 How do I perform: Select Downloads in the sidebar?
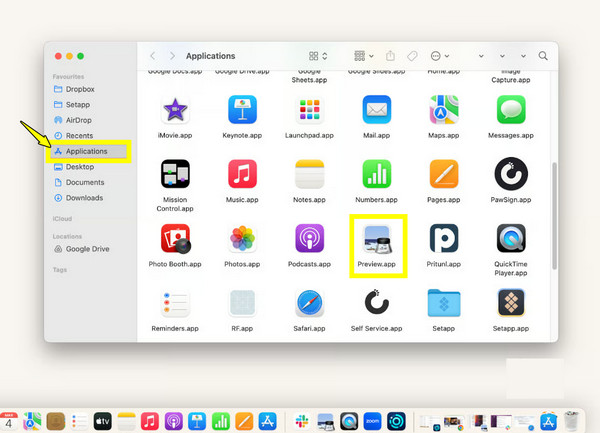tap(84, 198)
